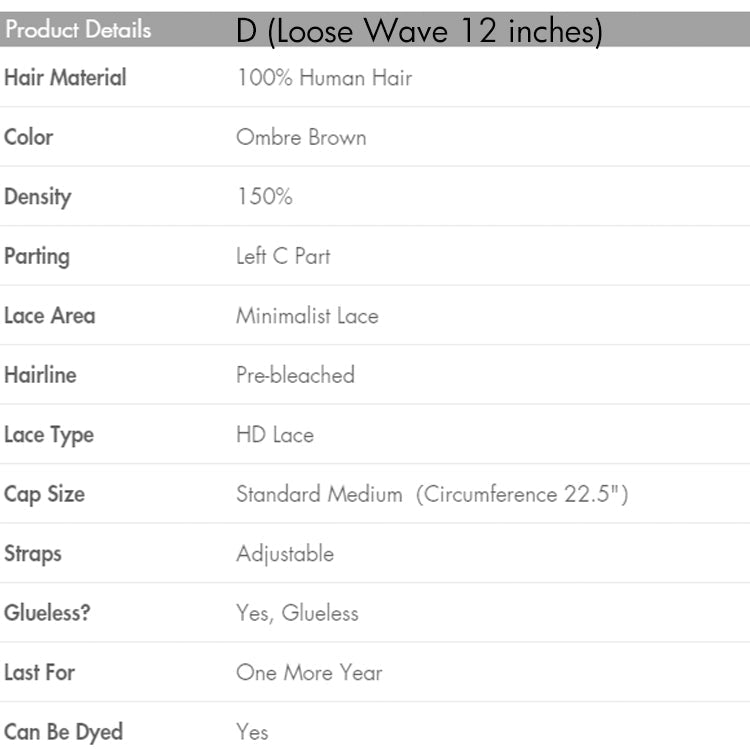Click the Color row label
750x750 pixels.
(x=29, y=137)
